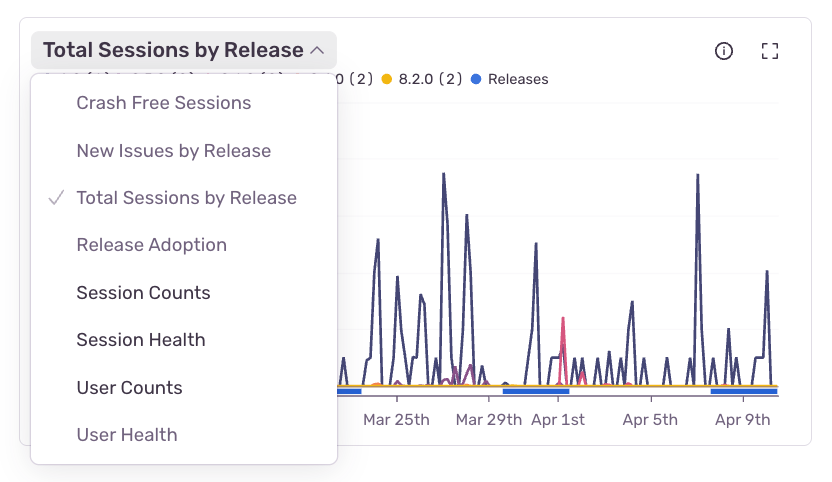Select Release Adoption from the list
The height and width of the screenshot is (482, 832).
(151, 245)
